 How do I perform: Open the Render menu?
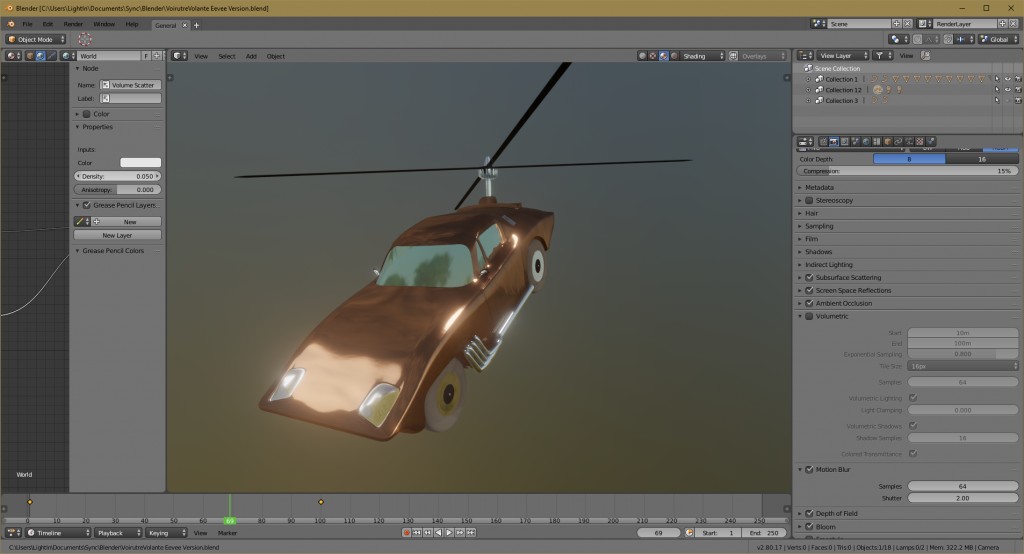(73, 23)
